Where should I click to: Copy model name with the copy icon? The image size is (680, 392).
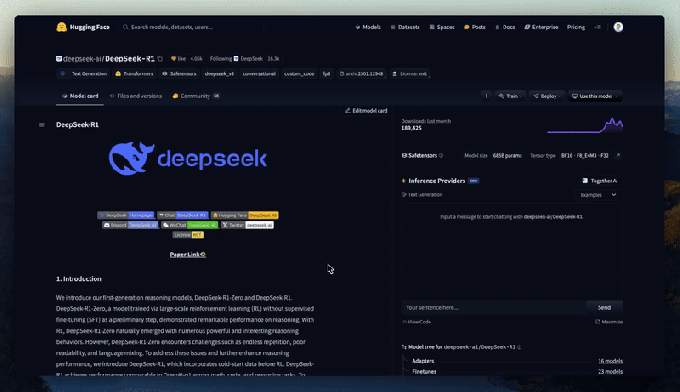click(x=160, y=59)
